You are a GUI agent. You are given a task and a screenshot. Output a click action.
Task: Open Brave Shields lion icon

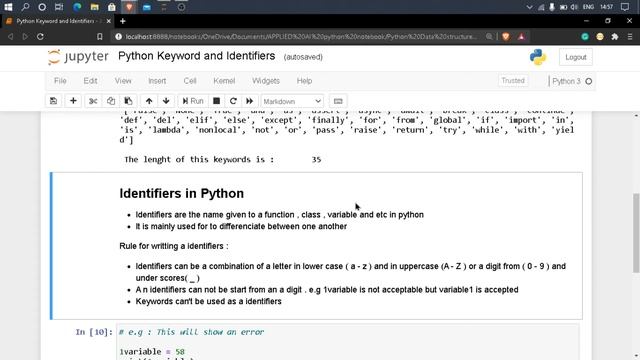[x=506, y=37]
